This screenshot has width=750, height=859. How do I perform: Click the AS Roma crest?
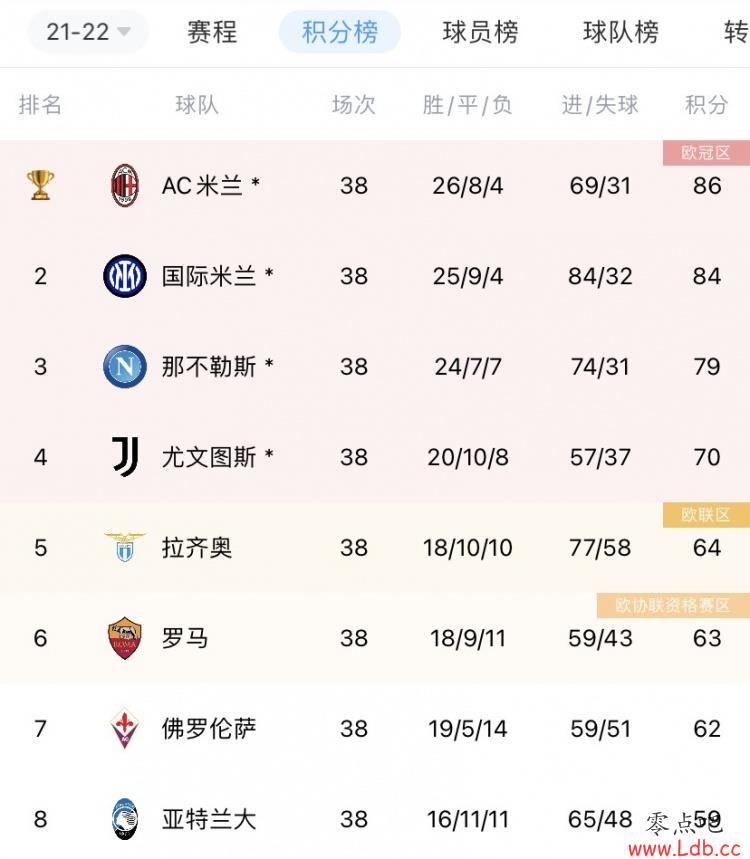[x=125, y=638]
